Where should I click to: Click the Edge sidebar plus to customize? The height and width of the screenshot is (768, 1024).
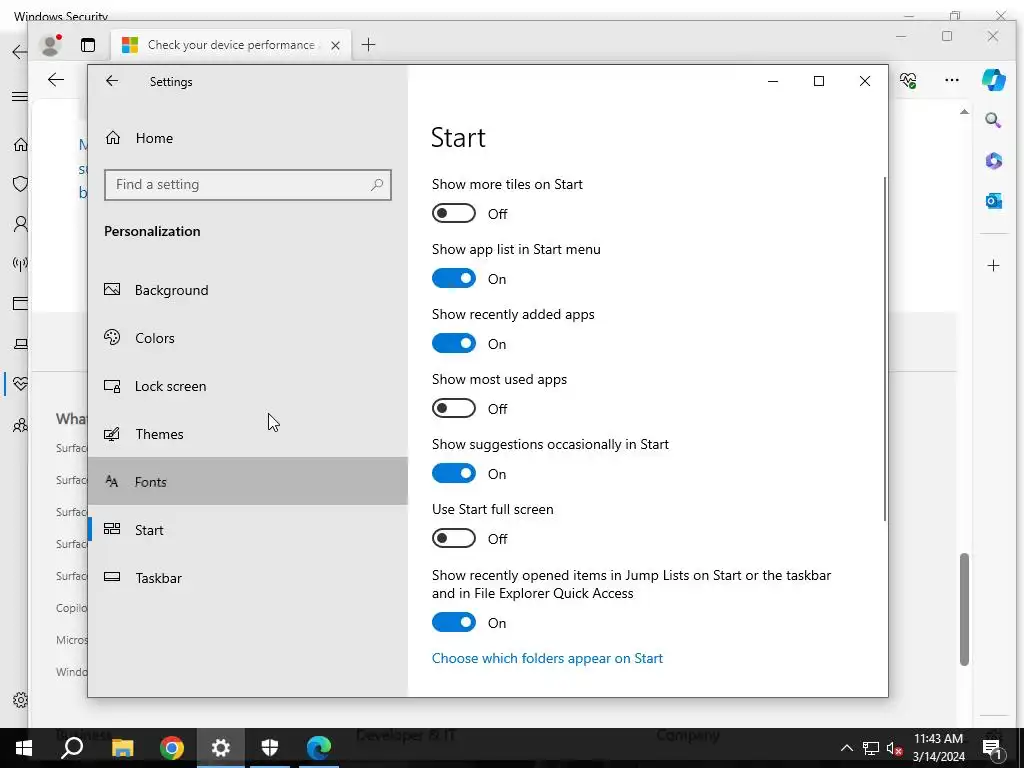pyautogui.click(x=993, y=265)
